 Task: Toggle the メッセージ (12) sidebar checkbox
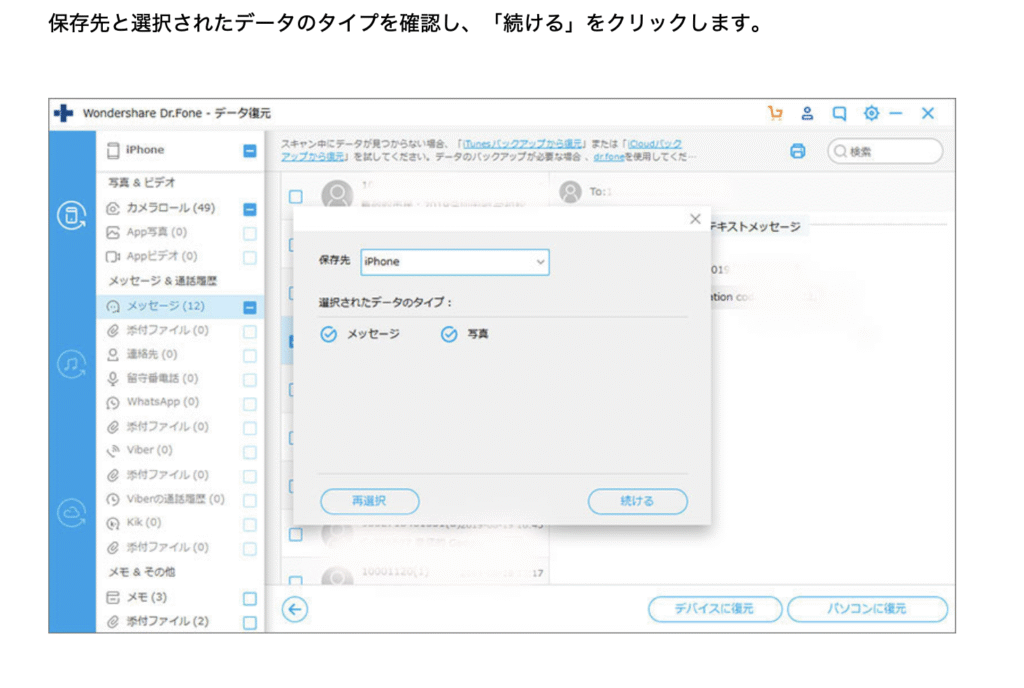[x=249, y=307]
